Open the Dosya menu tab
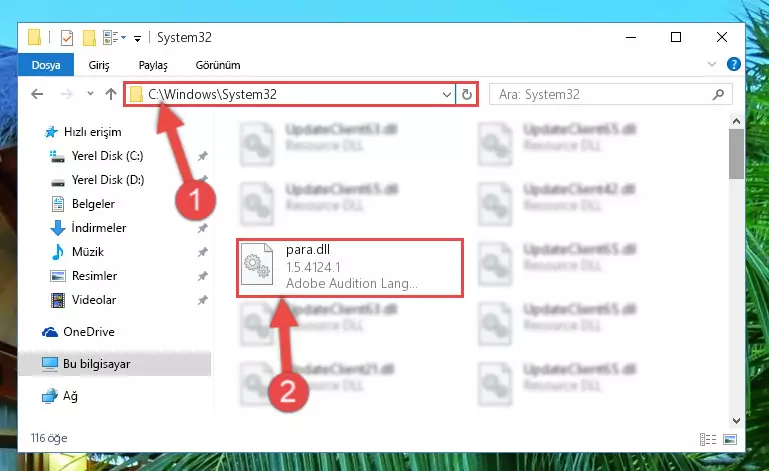This screenshot has width=769, height=471. click(x=46, y=65)
